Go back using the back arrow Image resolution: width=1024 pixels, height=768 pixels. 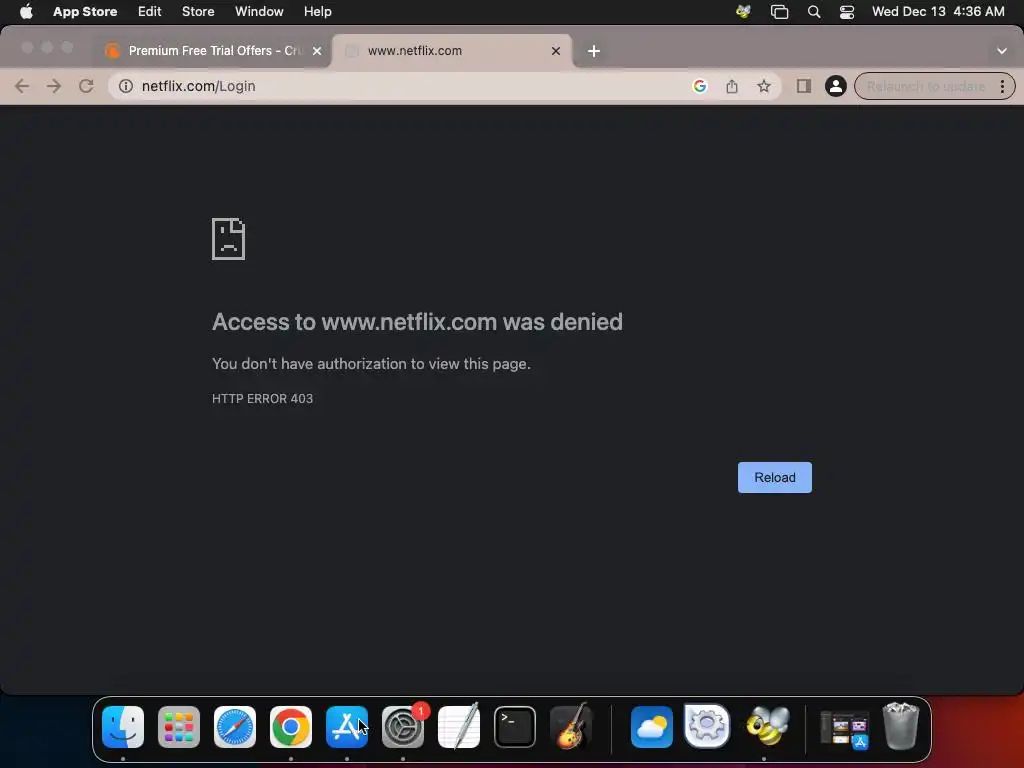tap(22, 86)
